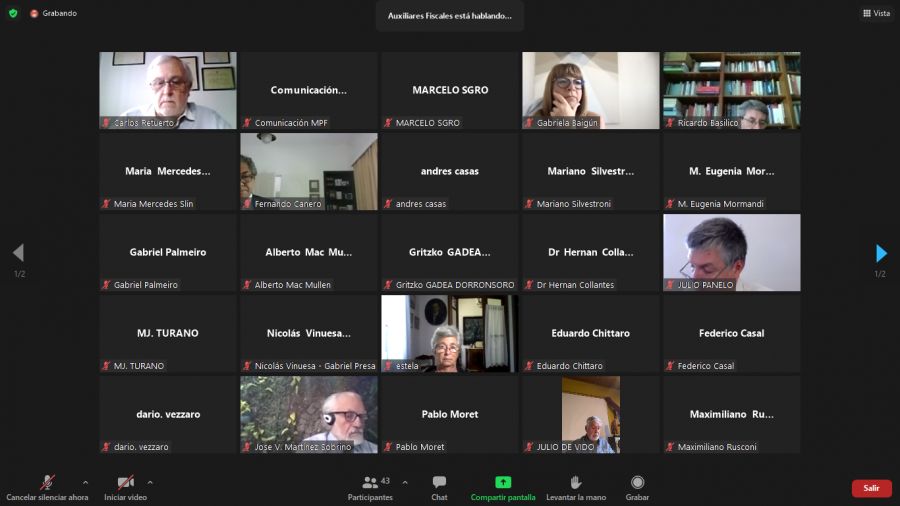
Task: Select the MARCELO SGRO participant tile
Action: pyautogui.click(x=450, y=91)
